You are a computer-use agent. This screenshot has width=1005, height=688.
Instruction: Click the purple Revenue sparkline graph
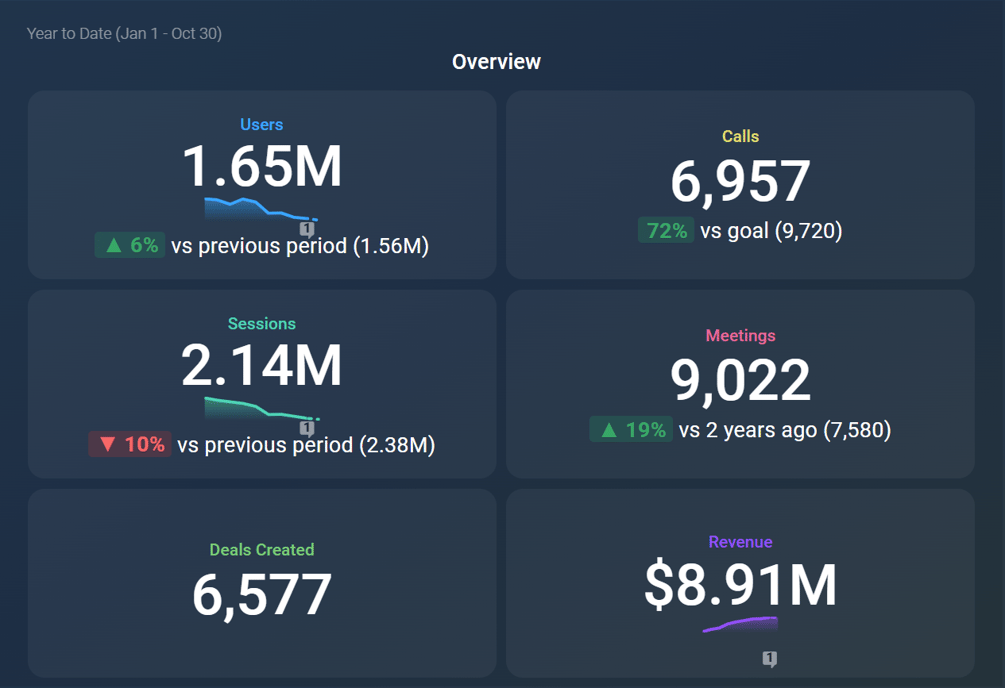(740, 624)
